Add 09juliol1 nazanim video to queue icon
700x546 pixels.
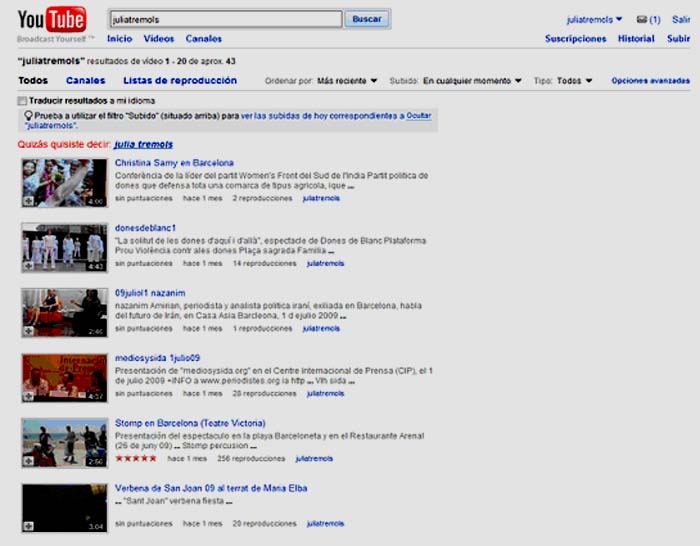coord(29,331)
